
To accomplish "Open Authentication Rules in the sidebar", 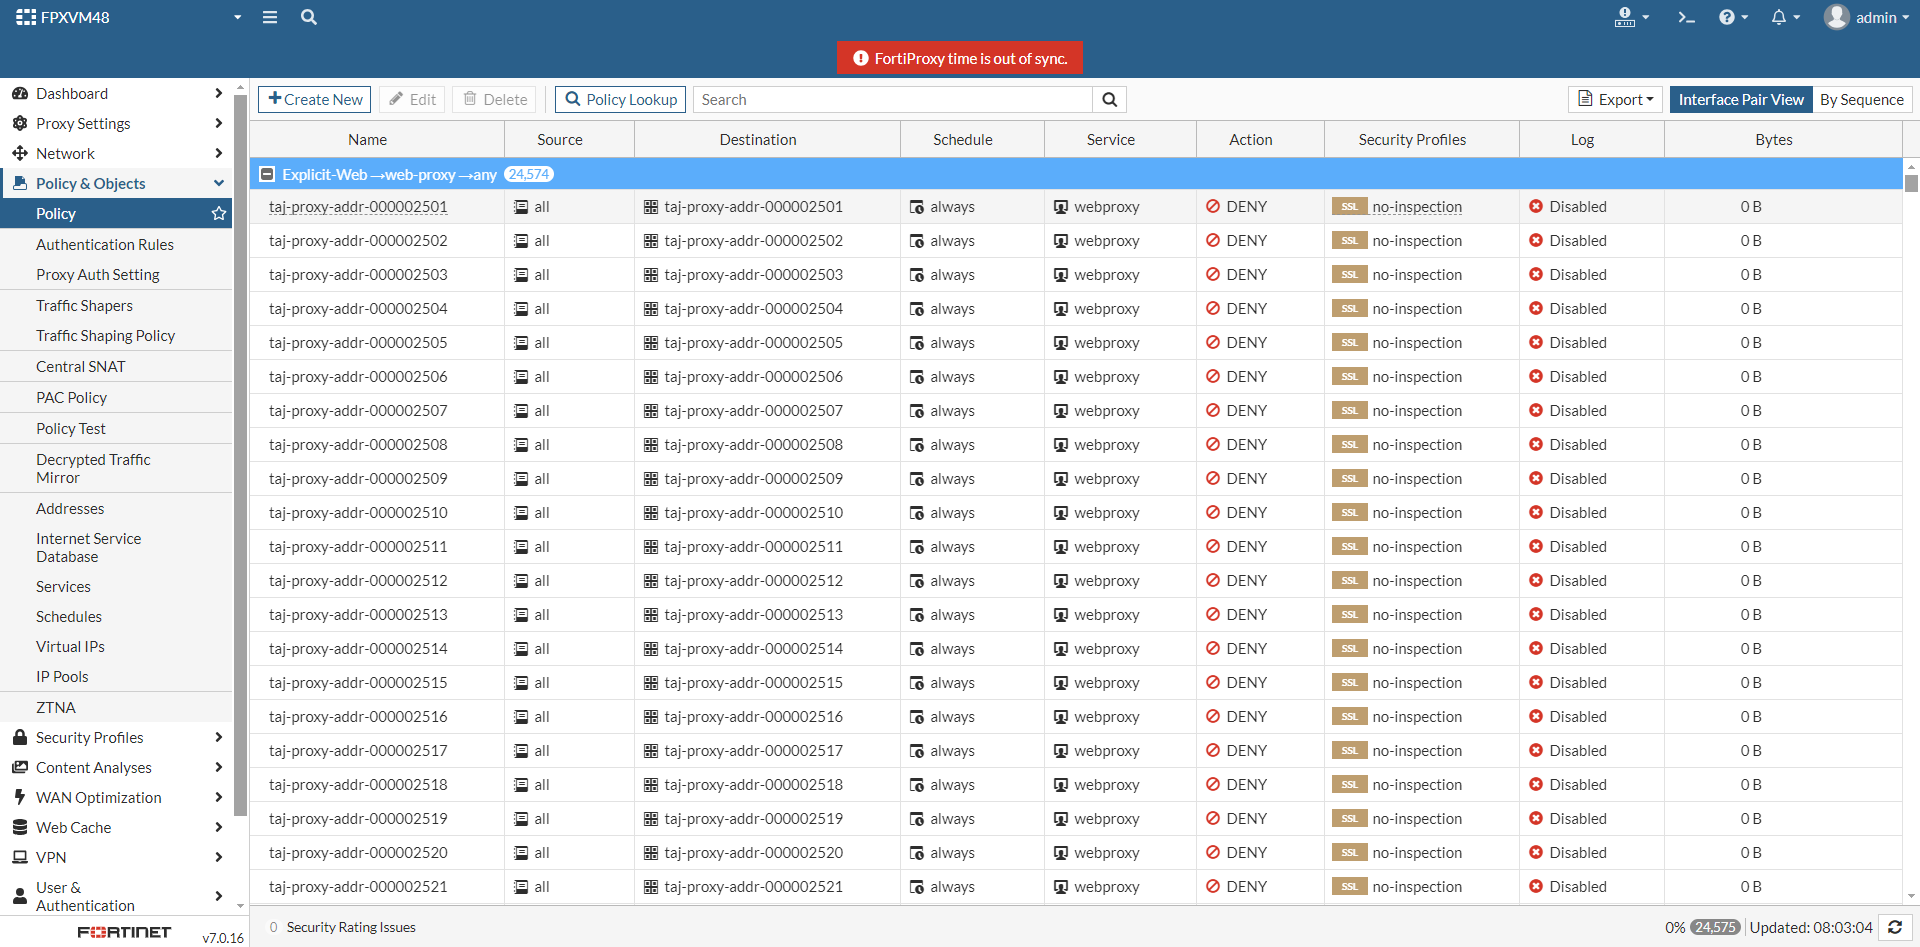I will 105,244.
